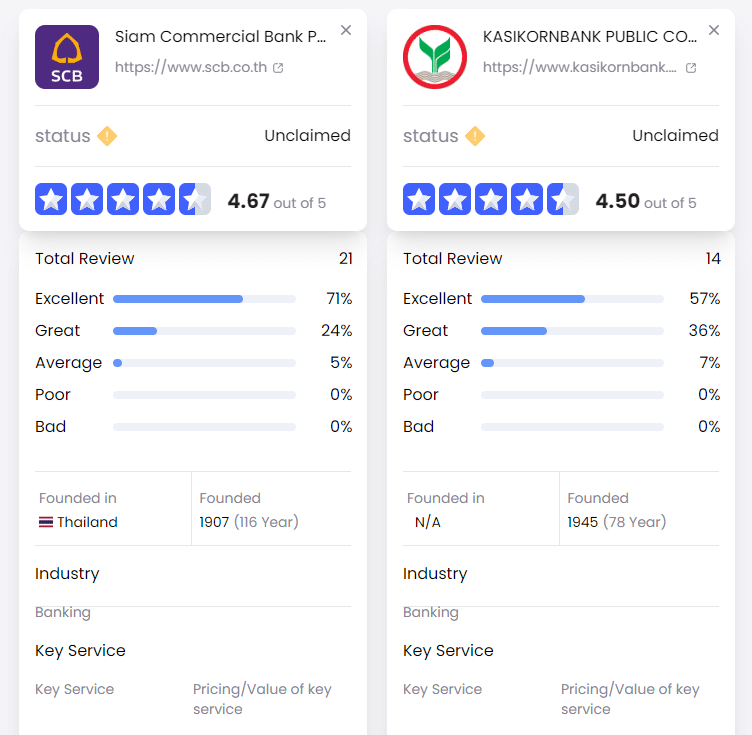The height and width of the screenshot is (735, 752).
Task: Open the external link icon beside scb.co.th
Action: click(x=278, y=68)
